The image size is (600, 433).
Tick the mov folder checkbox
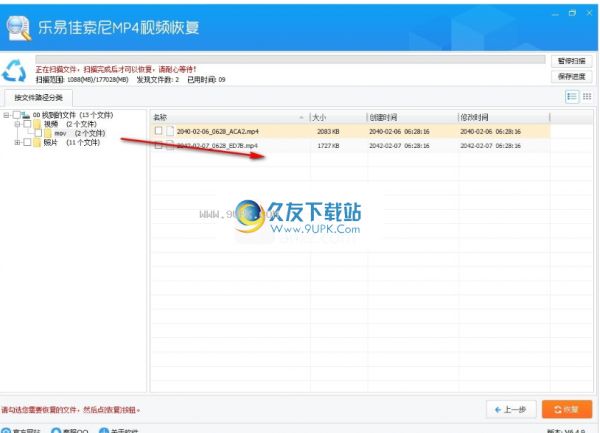pos(38,133)
